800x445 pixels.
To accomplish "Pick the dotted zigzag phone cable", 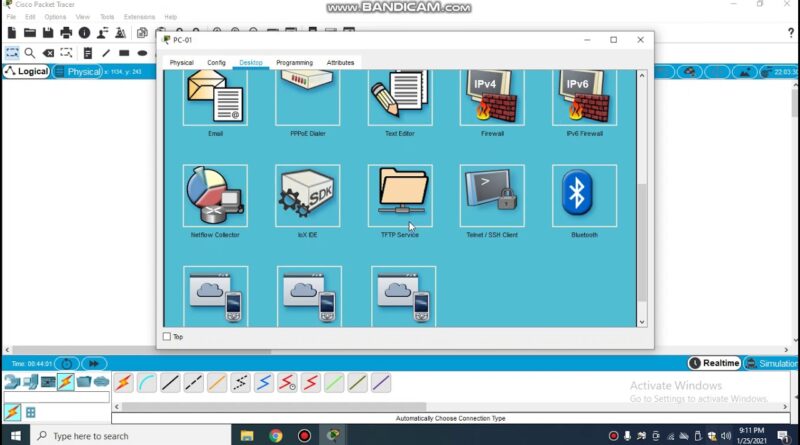I will [240, 383].
